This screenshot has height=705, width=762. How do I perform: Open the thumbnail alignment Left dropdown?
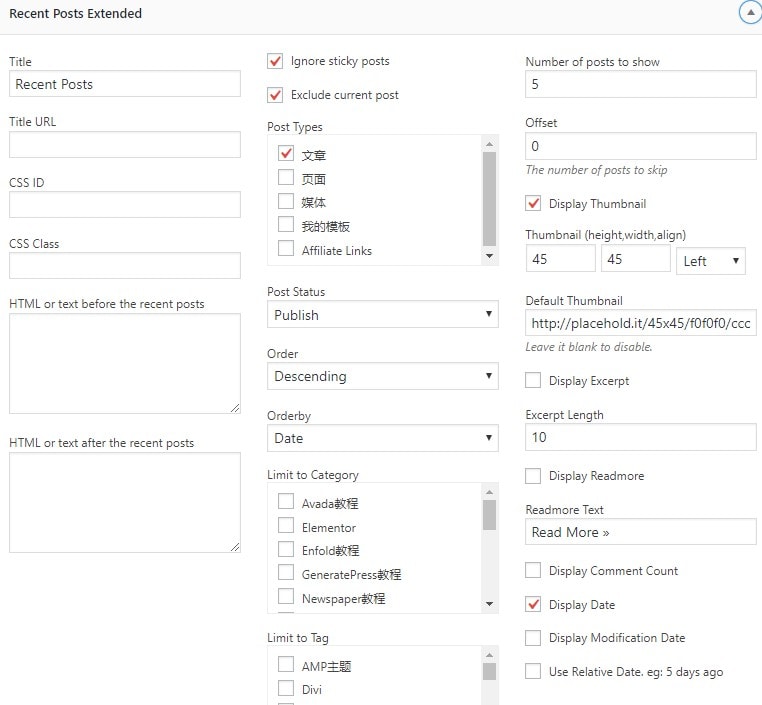pyautogui.click(x=711, y=261)
